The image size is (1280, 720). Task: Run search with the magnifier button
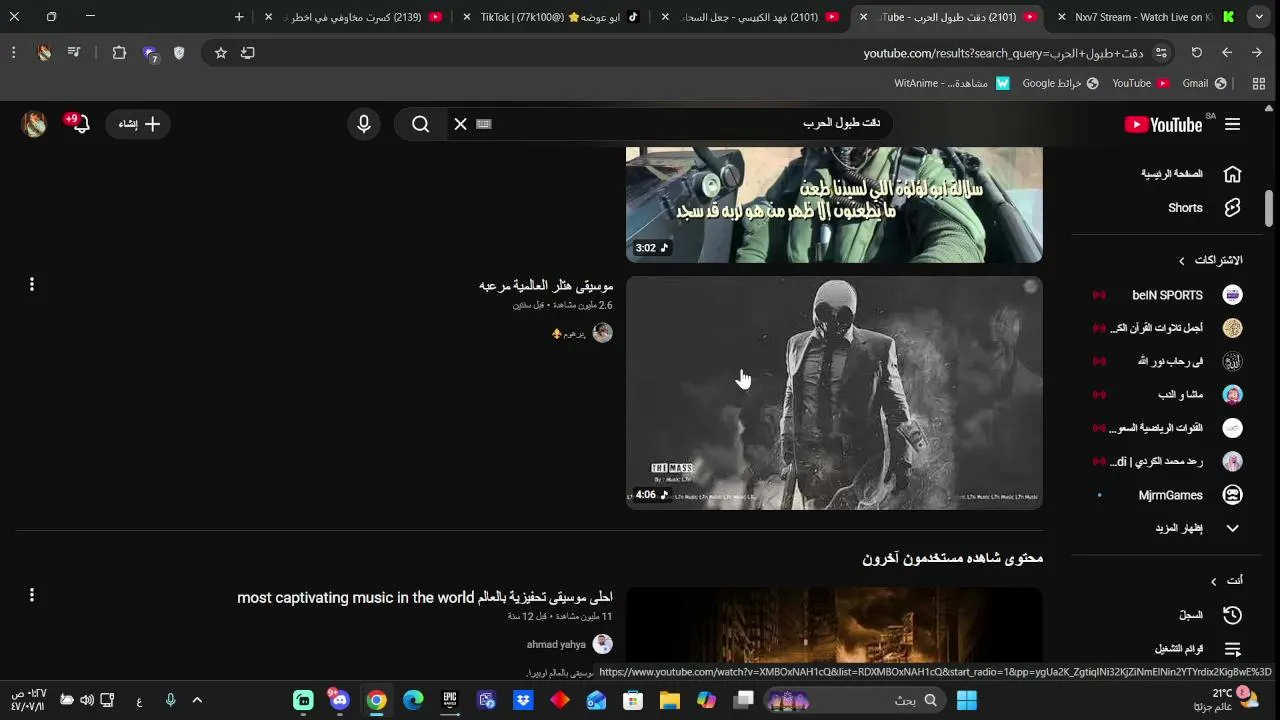(420, 124)
